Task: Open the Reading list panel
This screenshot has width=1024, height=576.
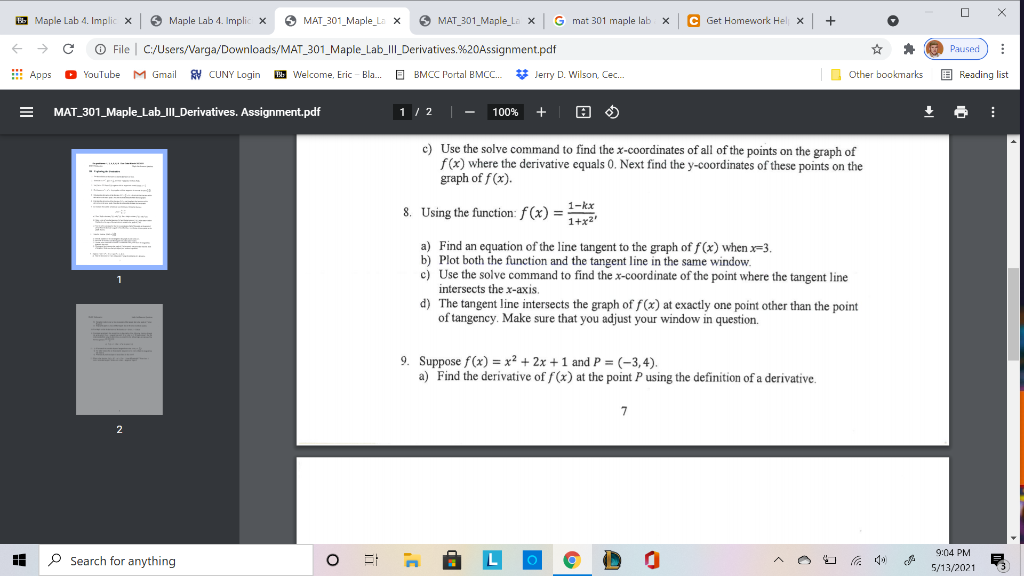Action: [984, 74]
